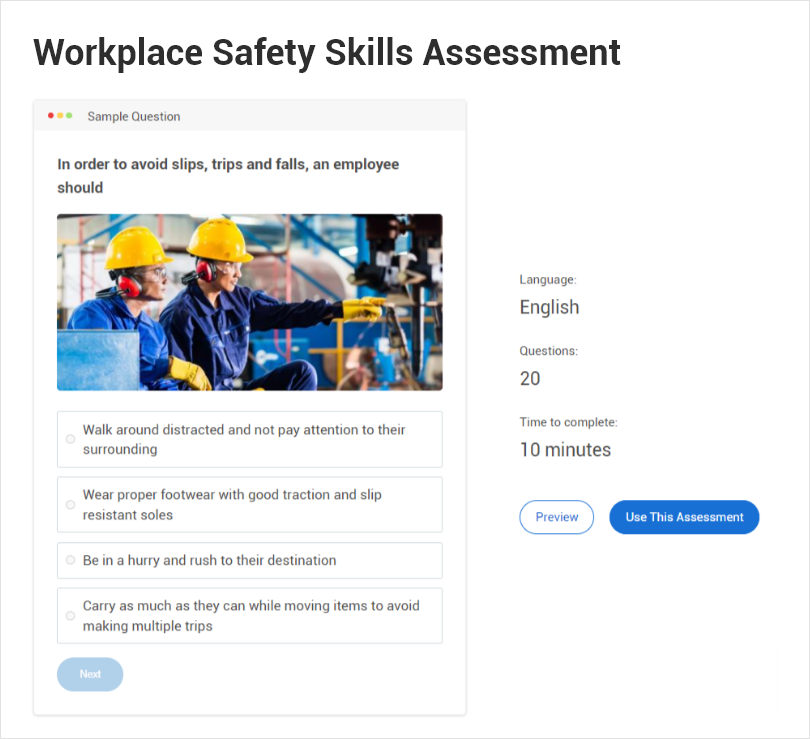Image resolution: width=810 pixels, height=739 pixels.
Task: Pick the 'Be in a hurry' radio option
Action: tap(70, 560)
